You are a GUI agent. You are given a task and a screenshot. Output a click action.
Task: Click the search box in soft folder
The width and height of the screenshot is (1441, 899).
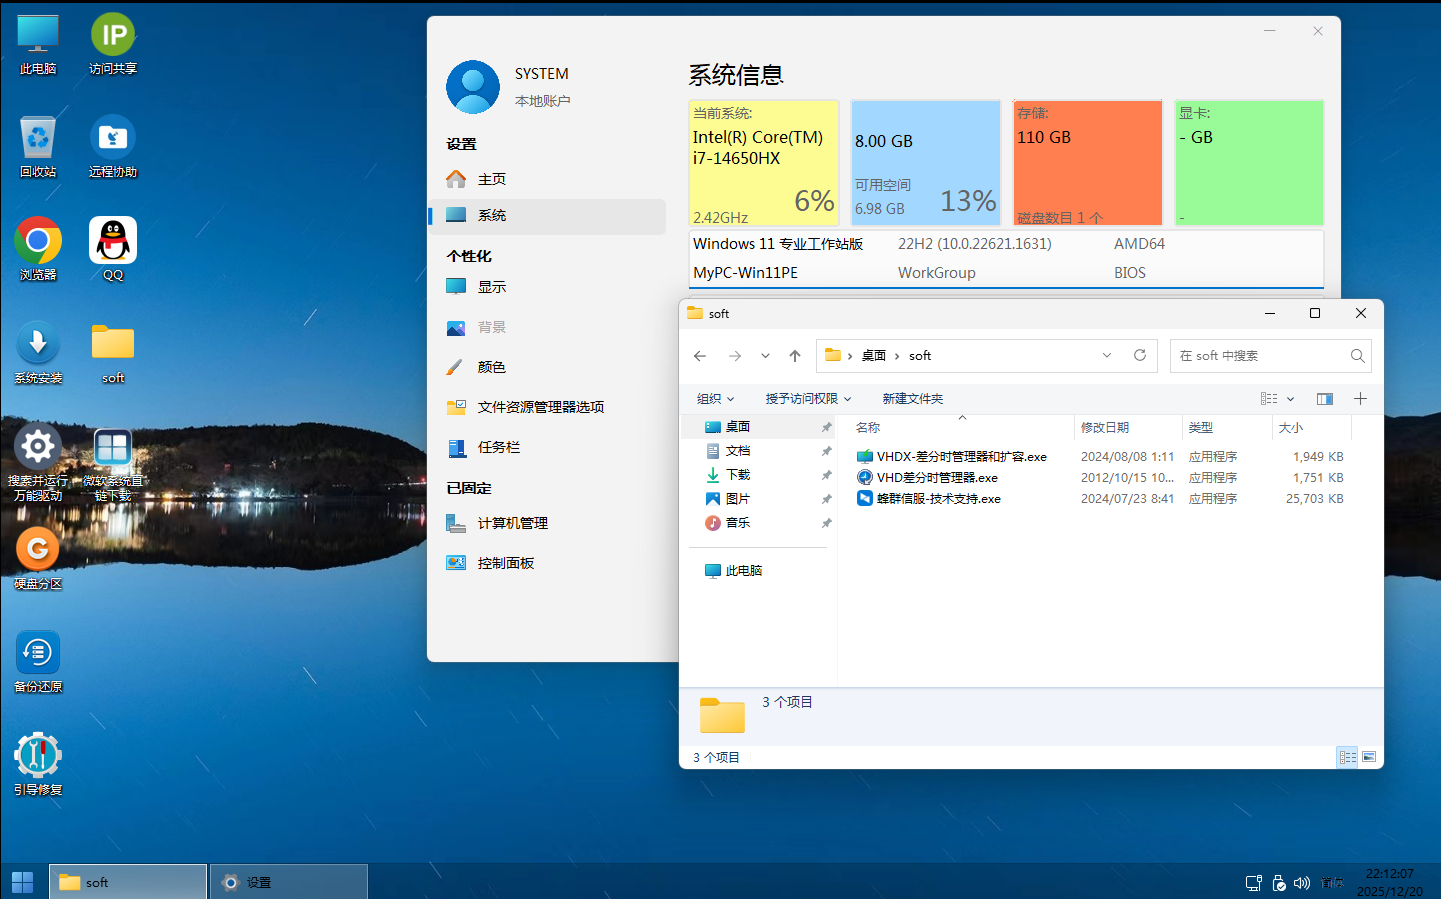pyautogui.click(x=1260, y=356)
